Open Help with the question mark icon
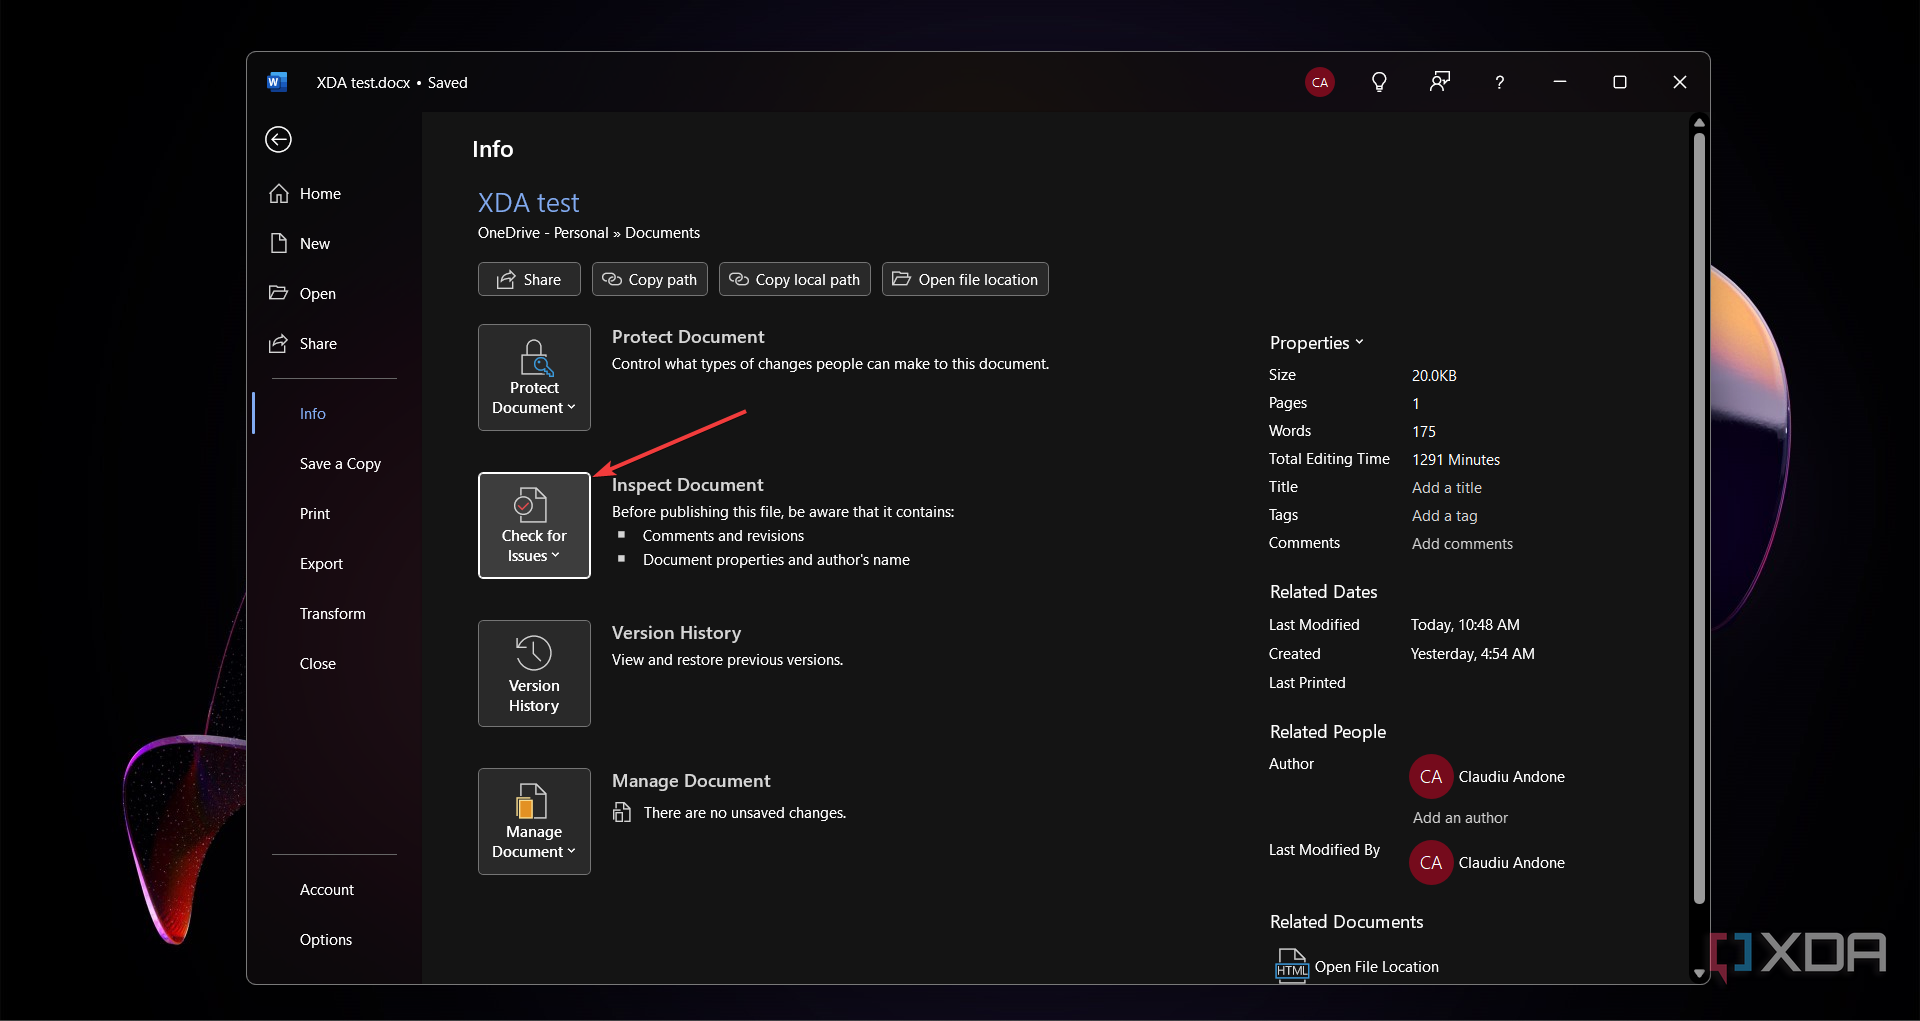The height and width of the screenshot is (1021, 1920). (1499, 82)
